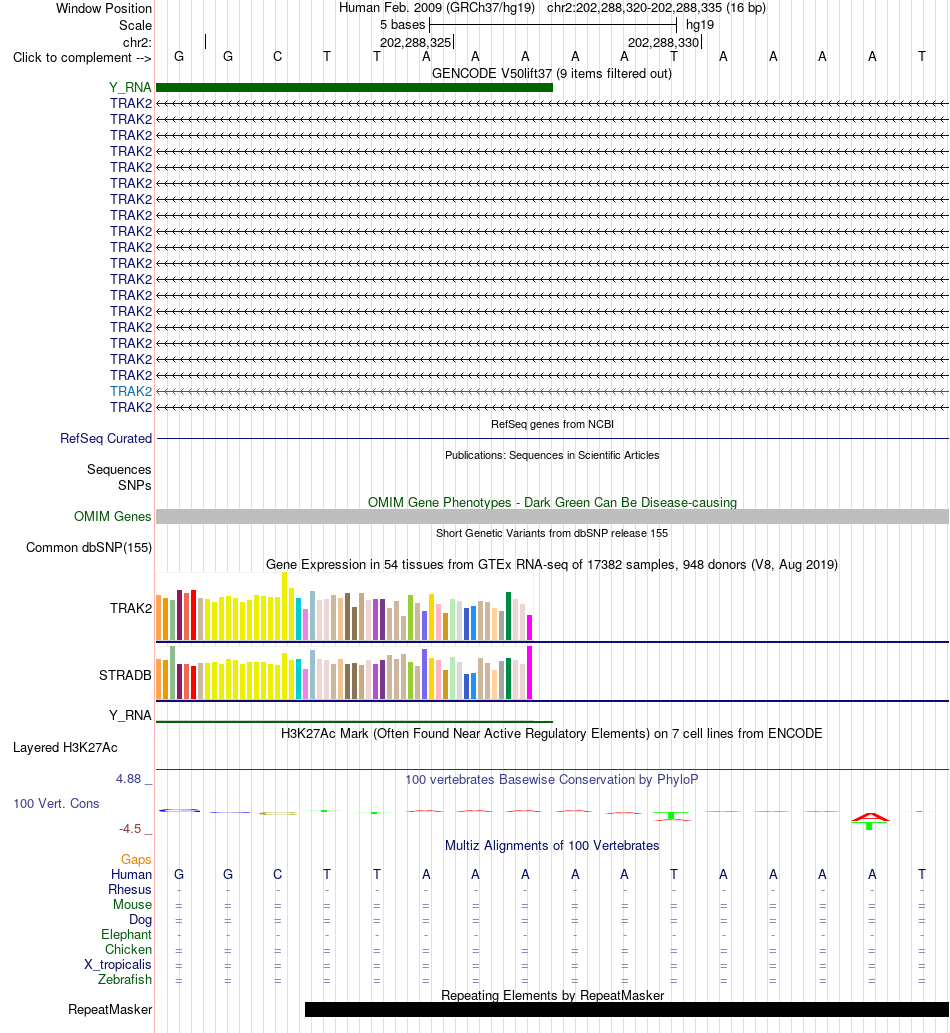Click 'Multiz Alignments of 100 Vertebrates' title
The image size is (950, 1033).
[x=552, y=846]
